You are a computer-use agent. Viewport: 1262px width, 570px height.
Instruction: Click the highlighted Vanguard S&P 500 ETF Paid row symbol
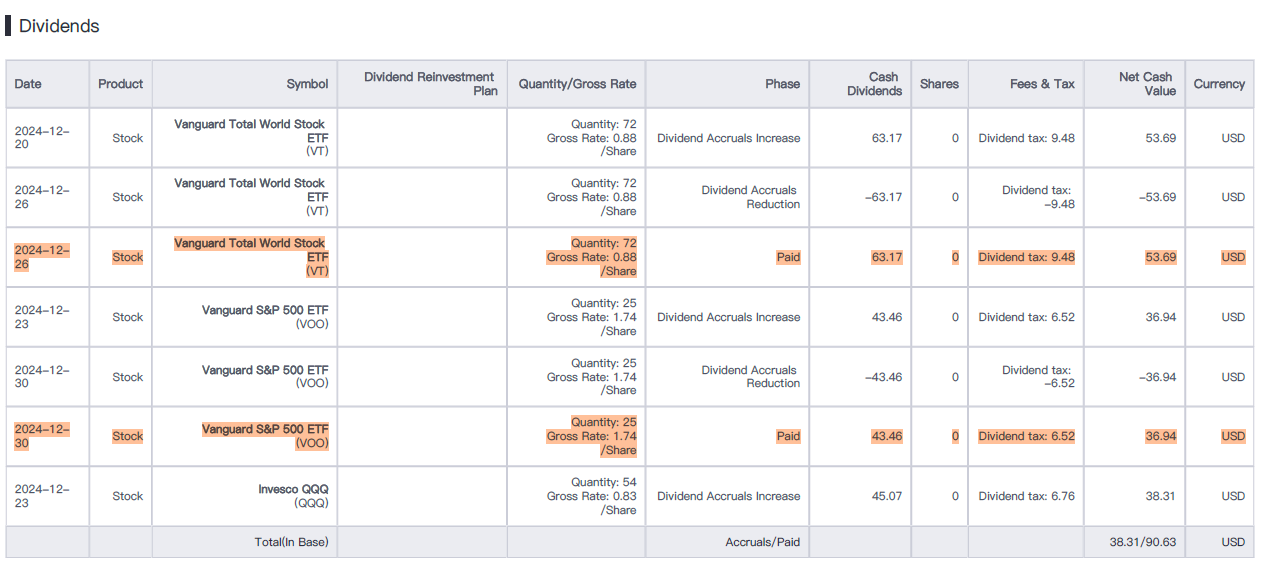click(x=265, y=436)
